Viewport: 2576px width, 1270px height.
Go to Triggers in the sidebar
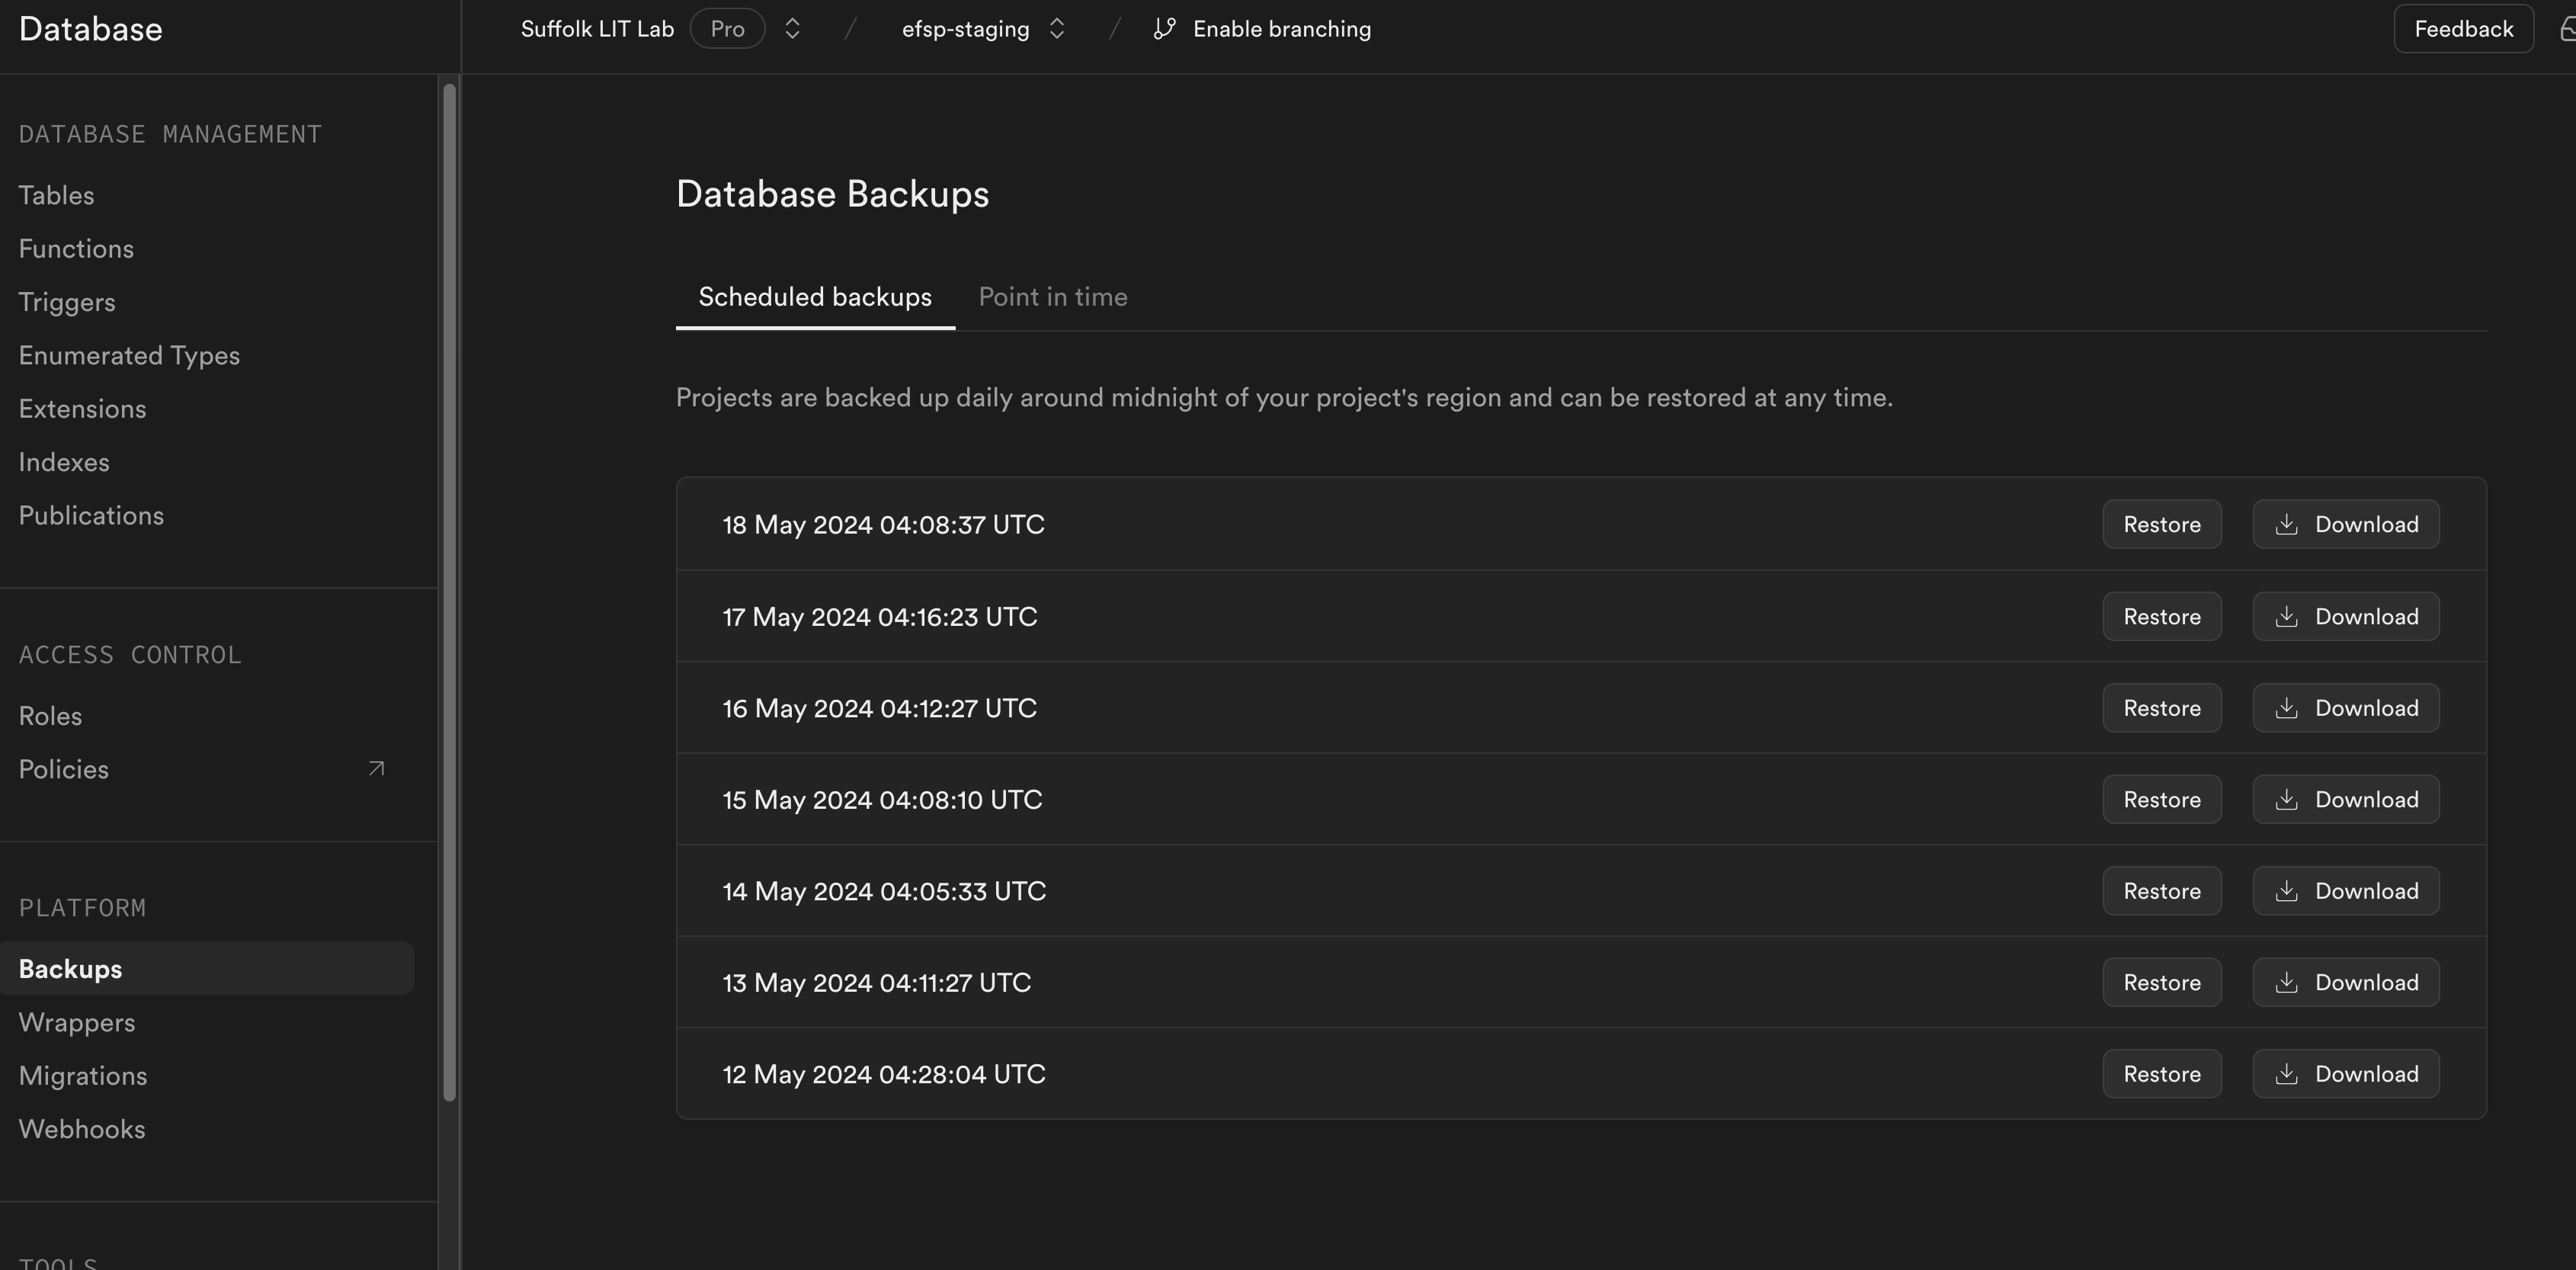tap(67, 302)
